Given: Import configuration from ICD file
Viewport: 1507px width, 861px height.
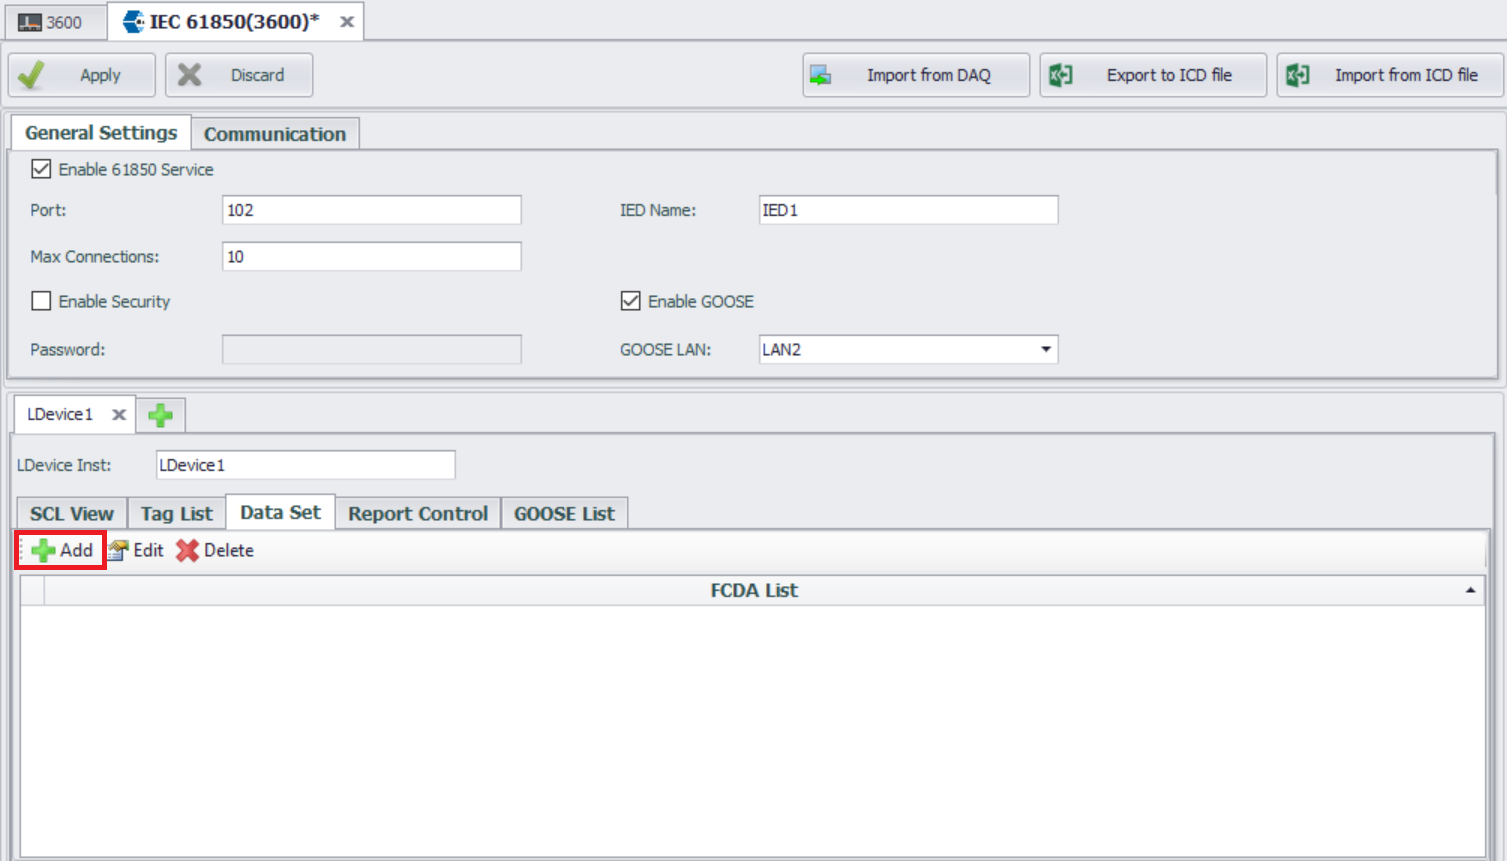Looking at the screenshot, I should point(1389,75).
